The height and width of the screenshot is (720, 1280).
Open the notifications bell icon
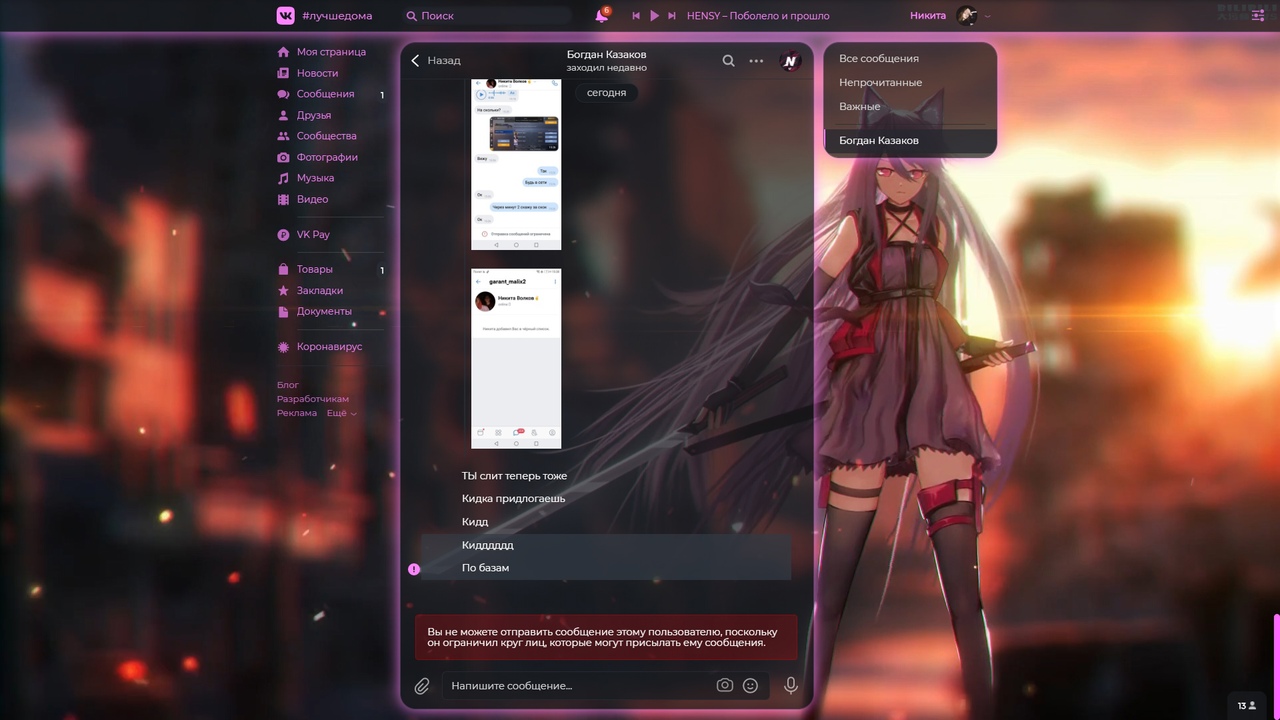(601, 16)
